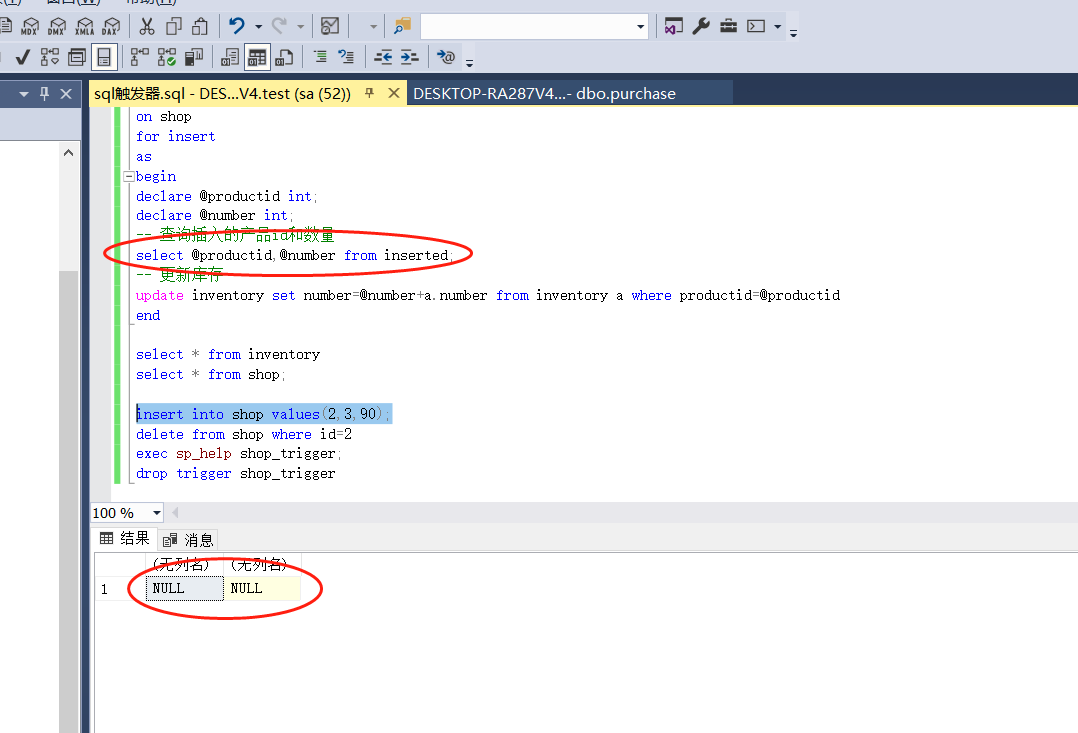Switch to Results to Text mode
Screen dimensions: 1078x733
pyautogui.click(x=230, y=57)
